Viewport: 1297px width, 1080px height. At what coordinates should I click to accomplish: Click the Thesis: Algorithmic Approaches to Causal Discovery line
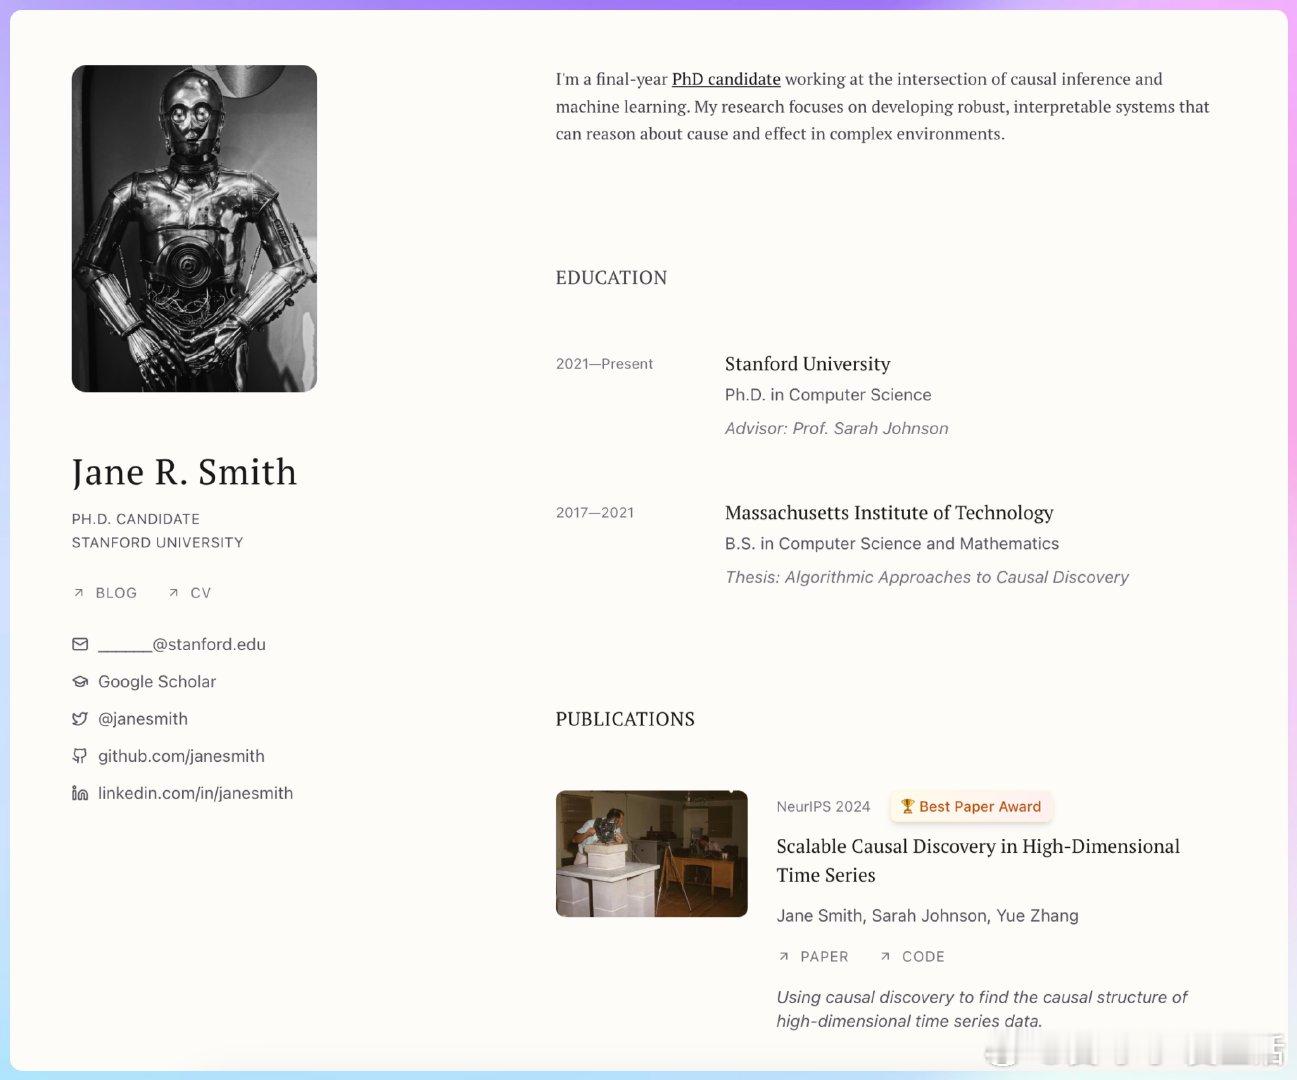927,577
